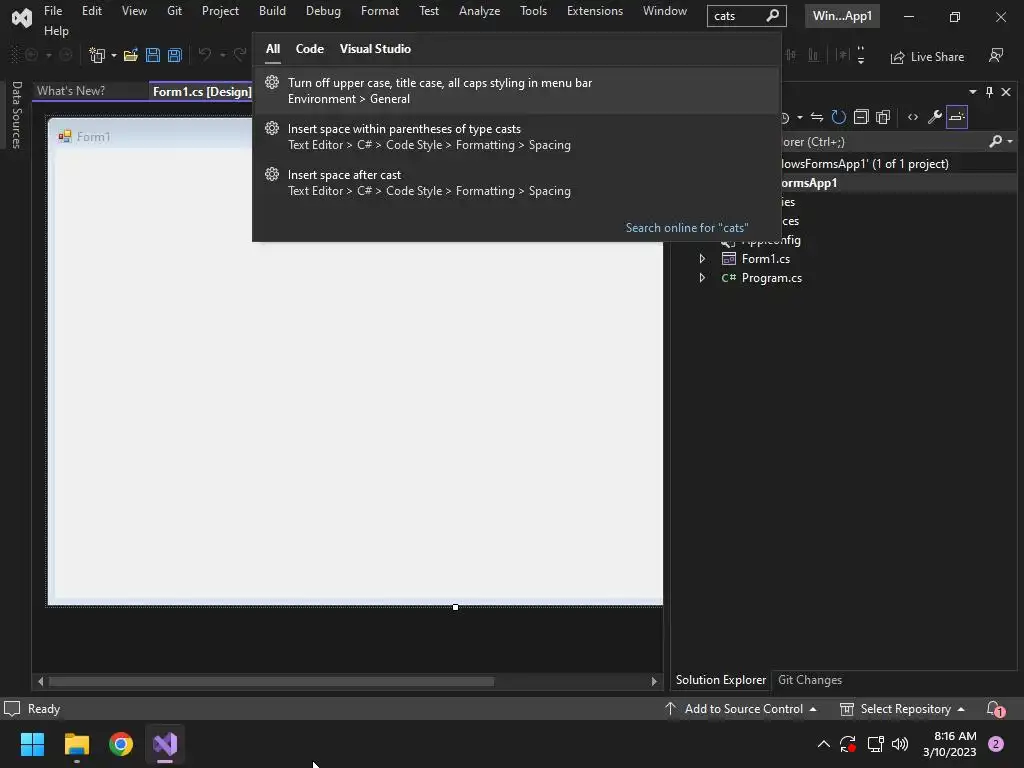Click the Sync with Active Document icon
The image size is (1024, 768).
[x=817, y=117]
